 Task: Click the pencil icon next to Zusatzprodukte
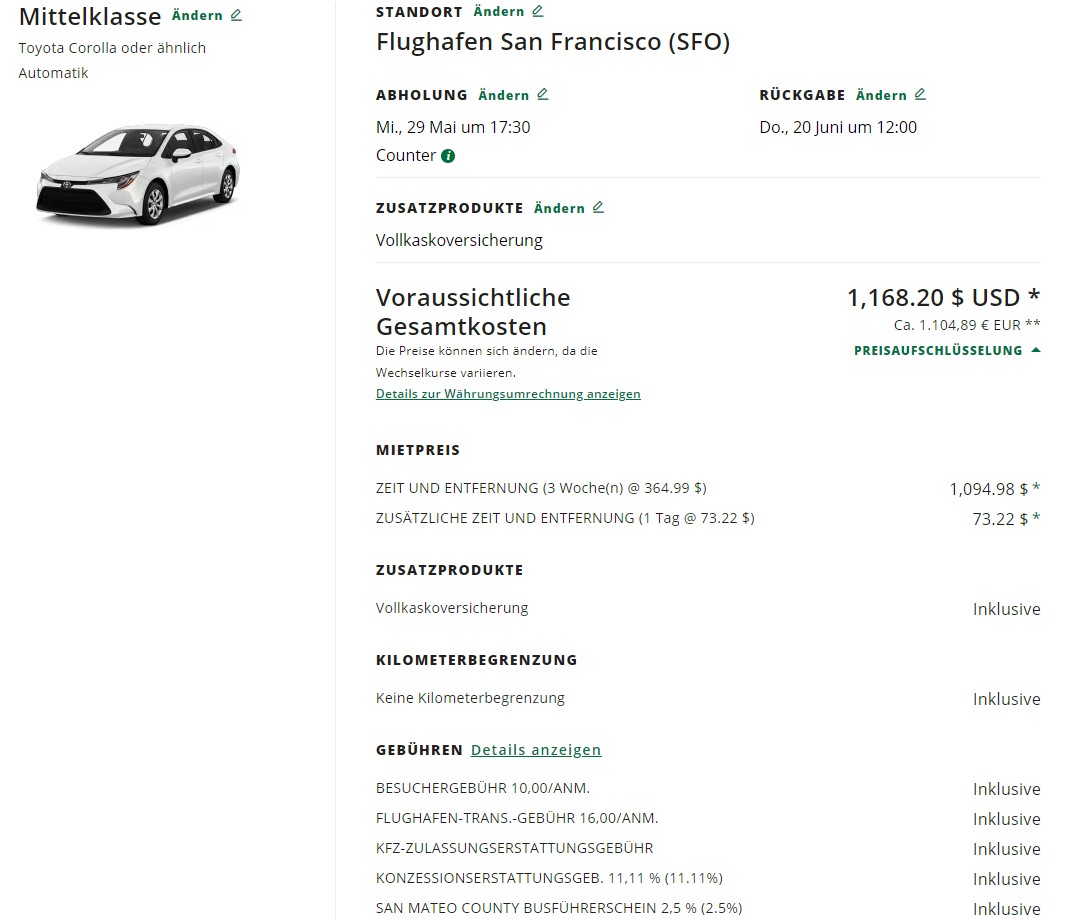point(598,208)
